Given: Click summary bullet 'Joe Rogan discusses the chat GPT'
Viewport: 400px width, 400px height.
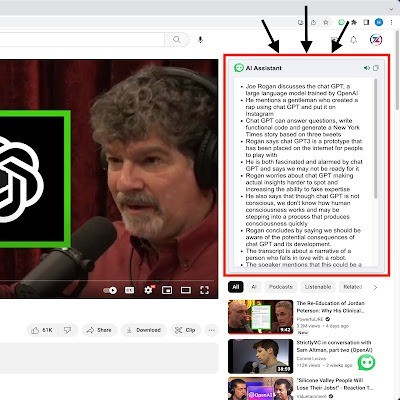Looking at the screenshot, I should [x=302, y=90].
